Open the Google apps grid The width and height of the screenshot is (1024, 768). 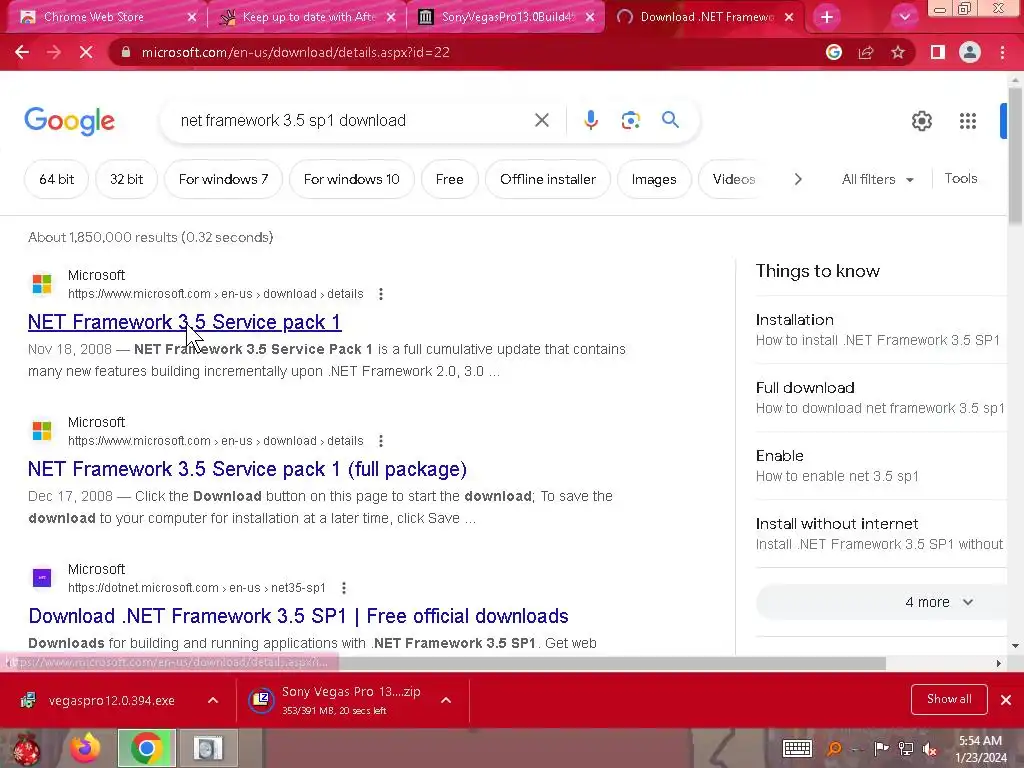[968, 121]
